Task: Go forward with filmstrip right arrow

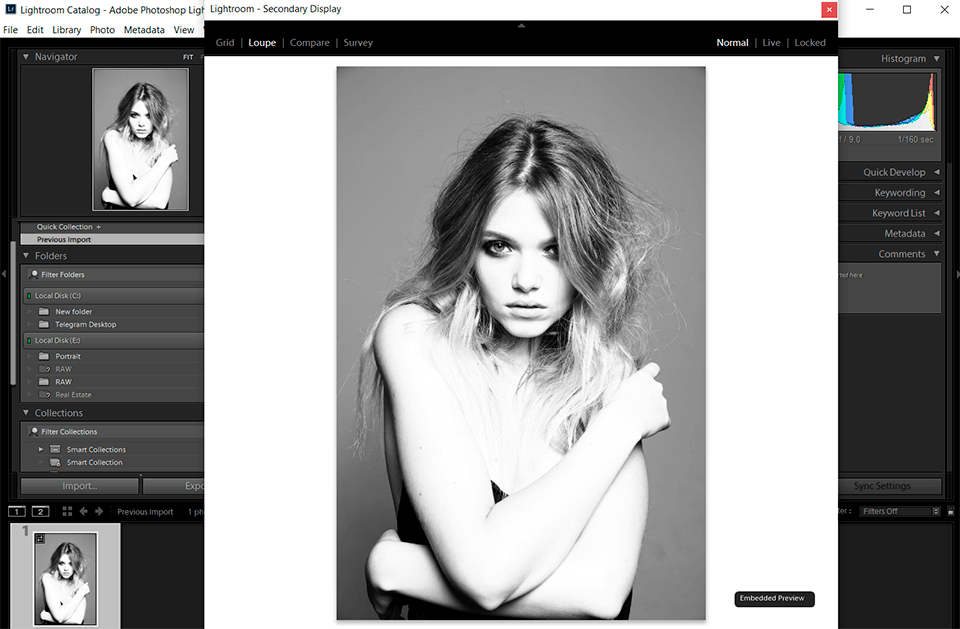Action: [x=99, y=511]
